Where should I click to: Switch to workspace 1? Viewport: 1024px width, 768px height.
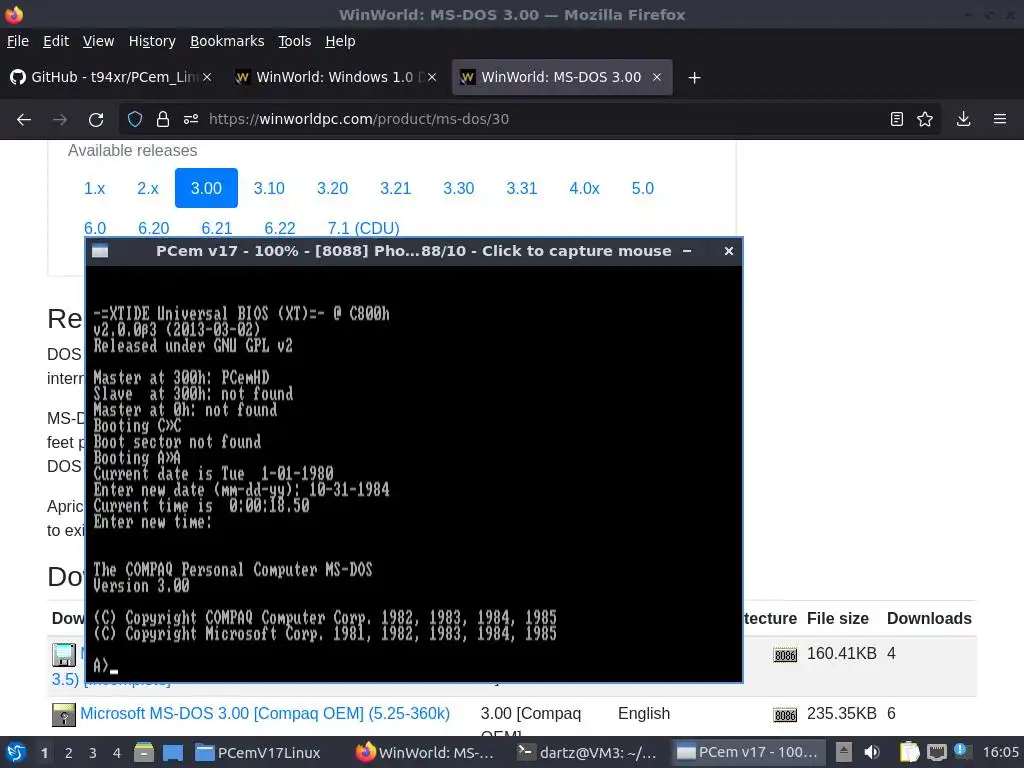(44, 753)
